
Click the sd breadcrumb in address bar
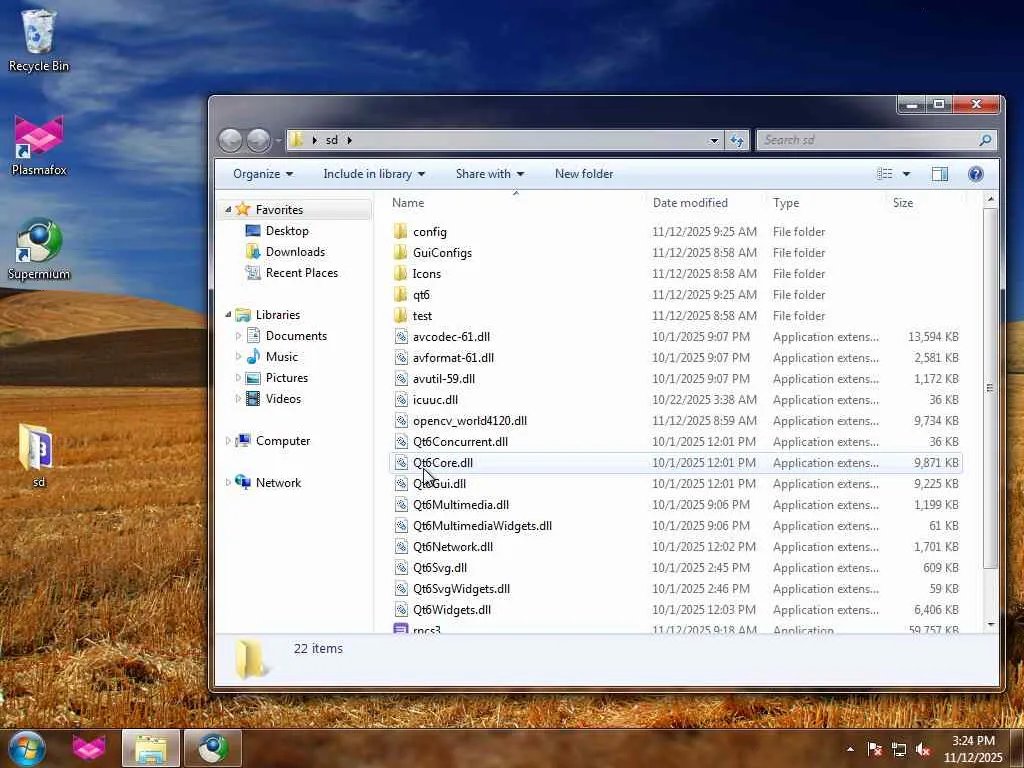[x=332, y=140]
